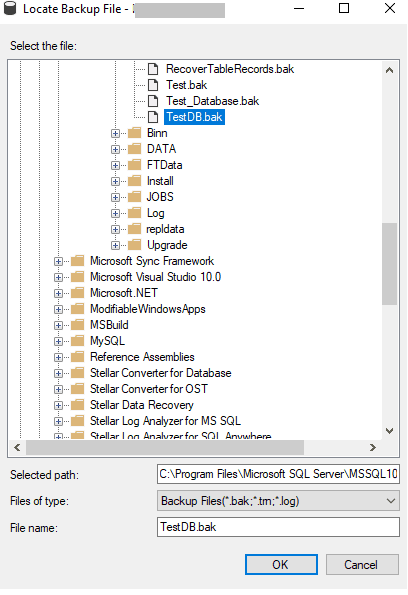Screen dimensions: 408x595
Task: Select the highlighted TestDB.bak entry
Action: point(194,117)
